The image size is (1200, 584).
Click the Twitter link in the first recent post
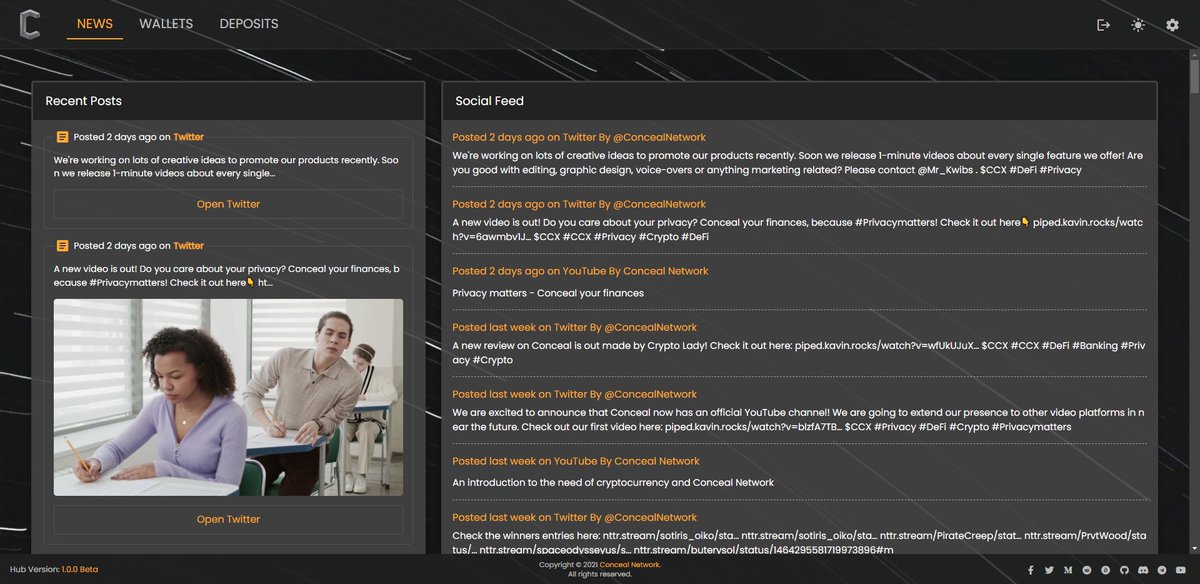point(188,137)
